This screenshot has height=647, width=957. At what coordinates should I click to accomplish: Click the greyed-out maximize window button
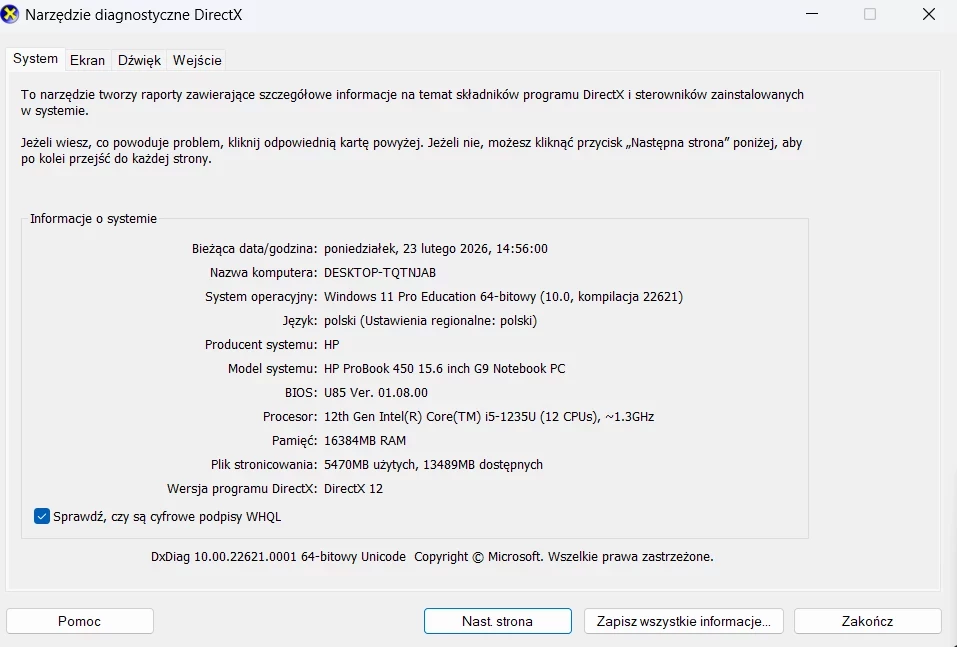click(x=869, y=14)
